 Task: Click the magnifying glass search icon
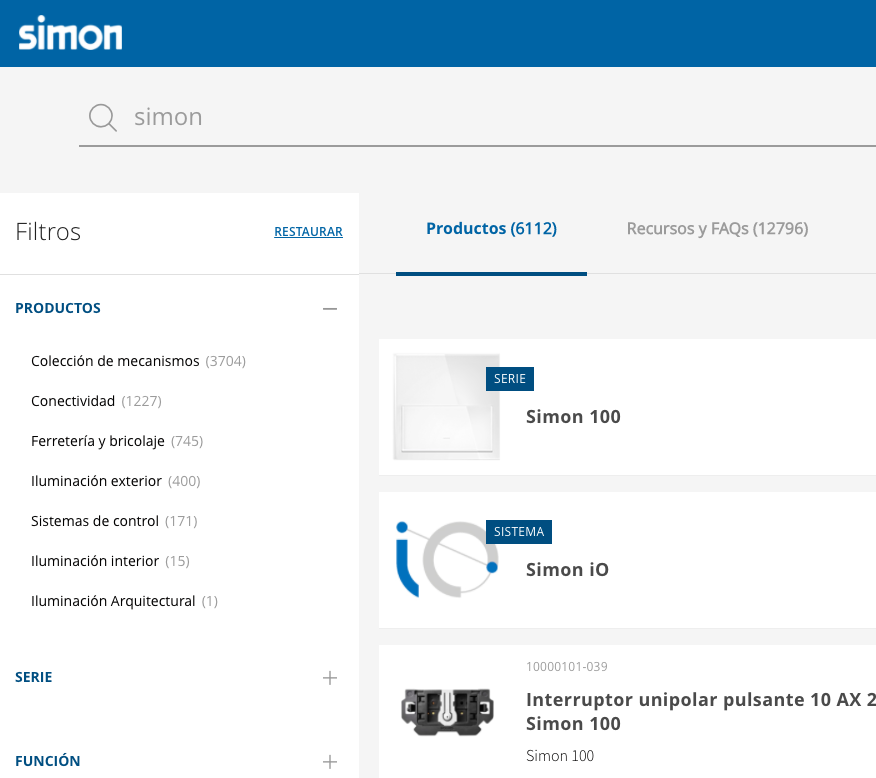click(103, 117)
